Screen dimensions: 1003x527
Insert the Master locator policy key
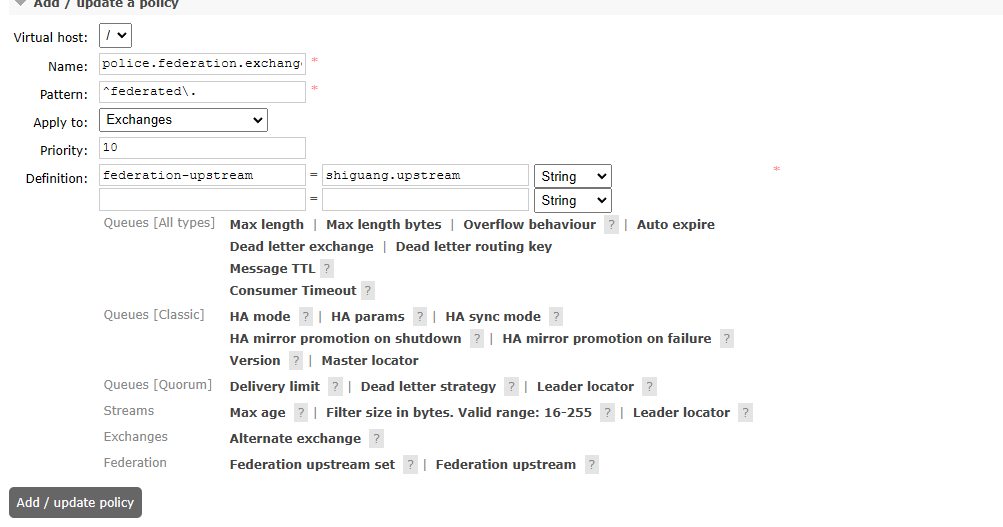coord(370,361)
